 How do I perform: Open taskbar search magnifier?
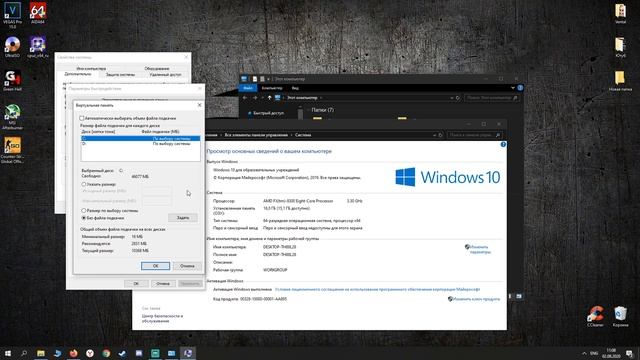(x=24, y=353)
